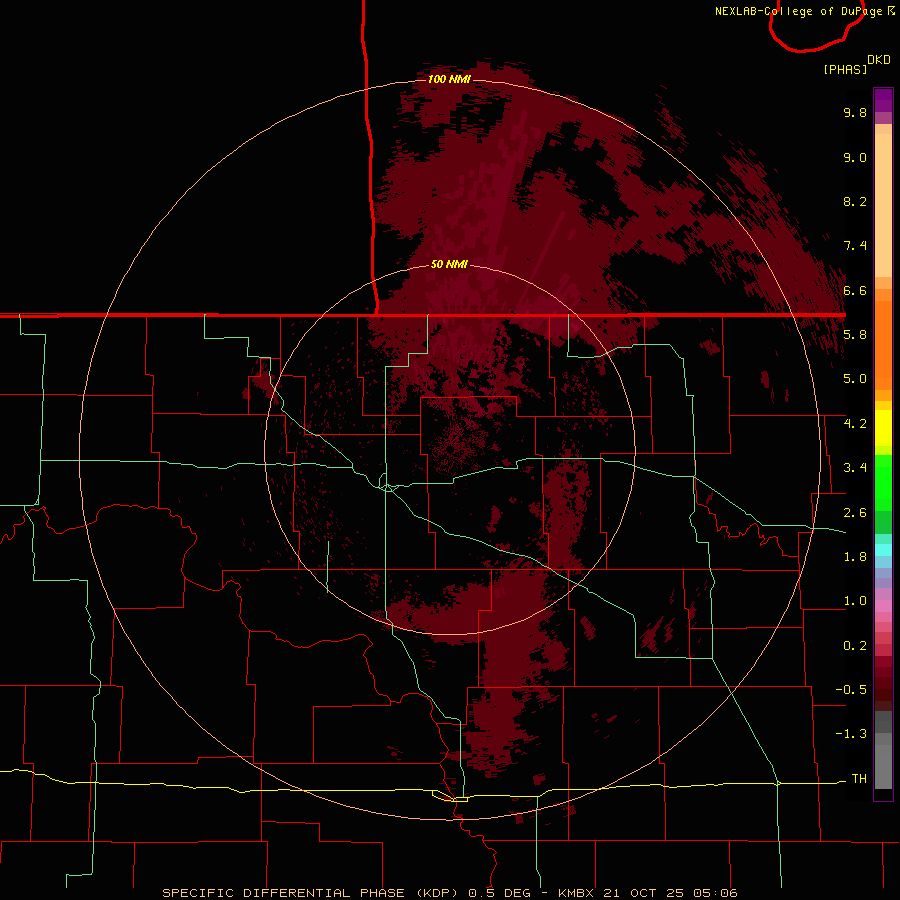Click the 1.8 scale value

[x=855, y=557]
